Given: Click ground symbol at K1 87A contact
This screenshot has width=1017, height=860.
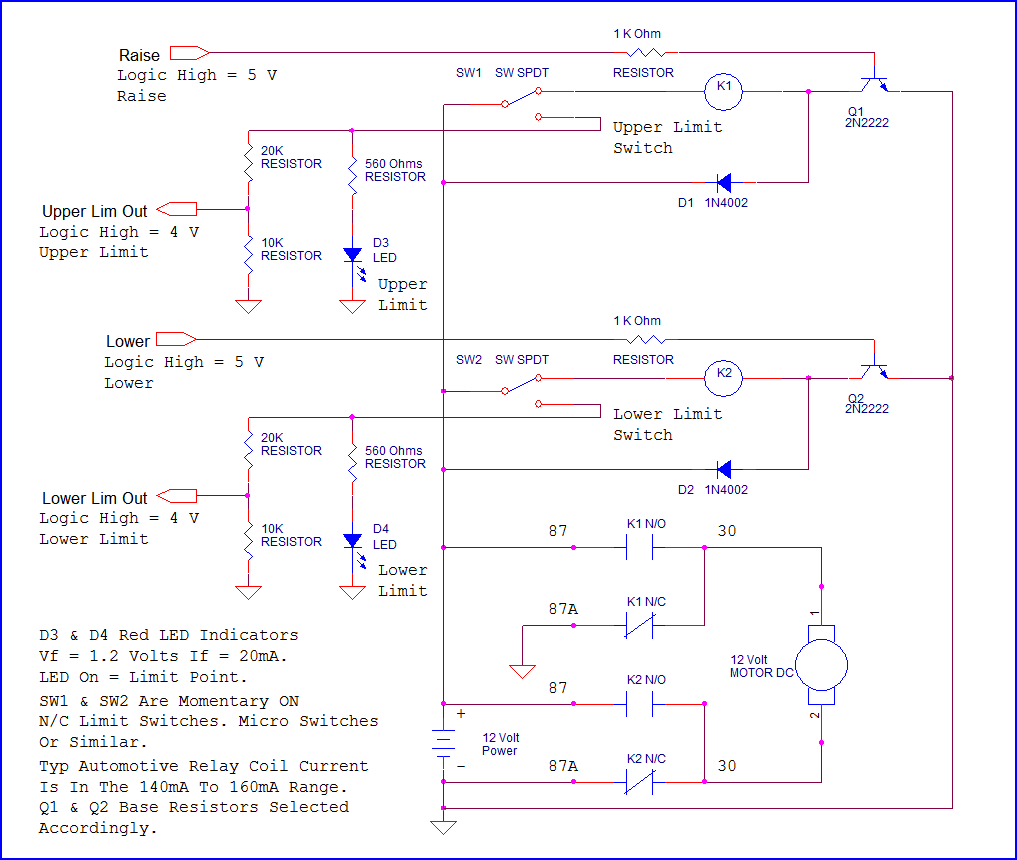Looking at the screenshot, I should [522, 671].
